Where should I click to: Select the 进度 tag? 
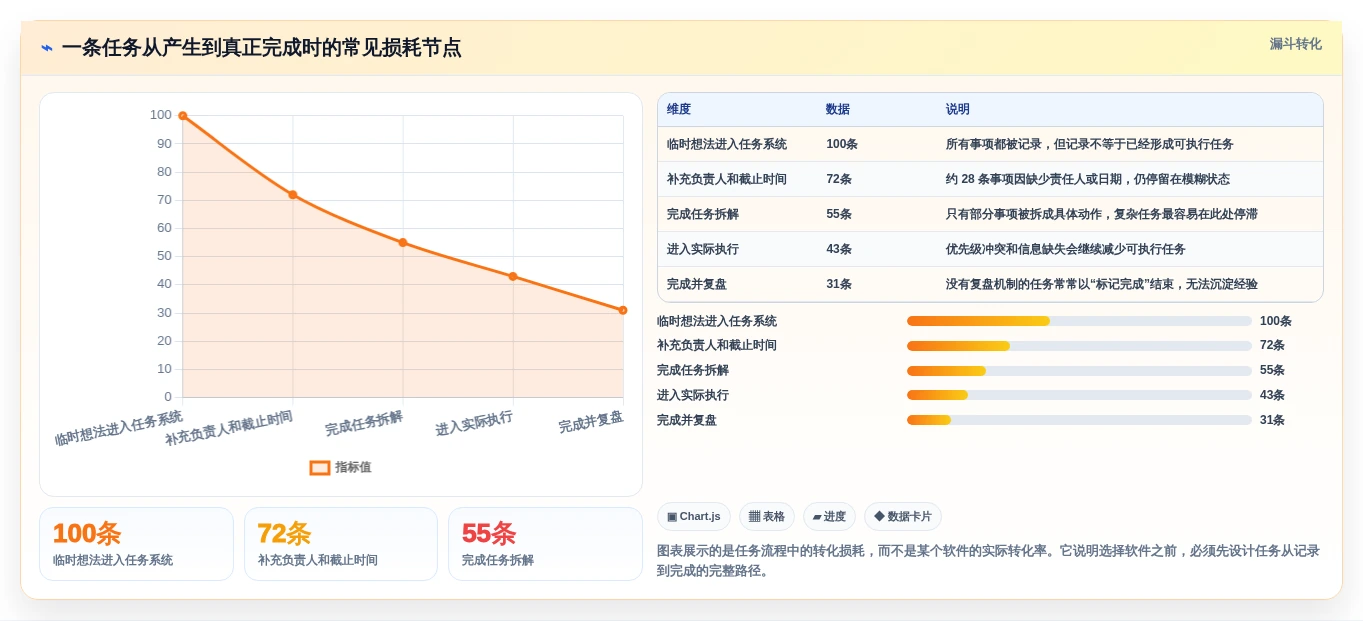pos(829,517)
